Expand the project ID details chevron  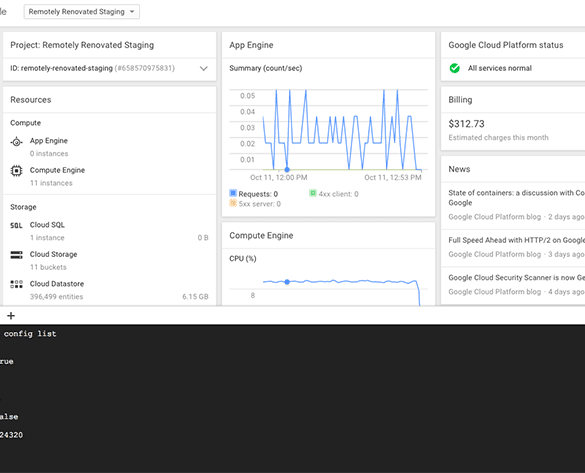pos(203,68)
